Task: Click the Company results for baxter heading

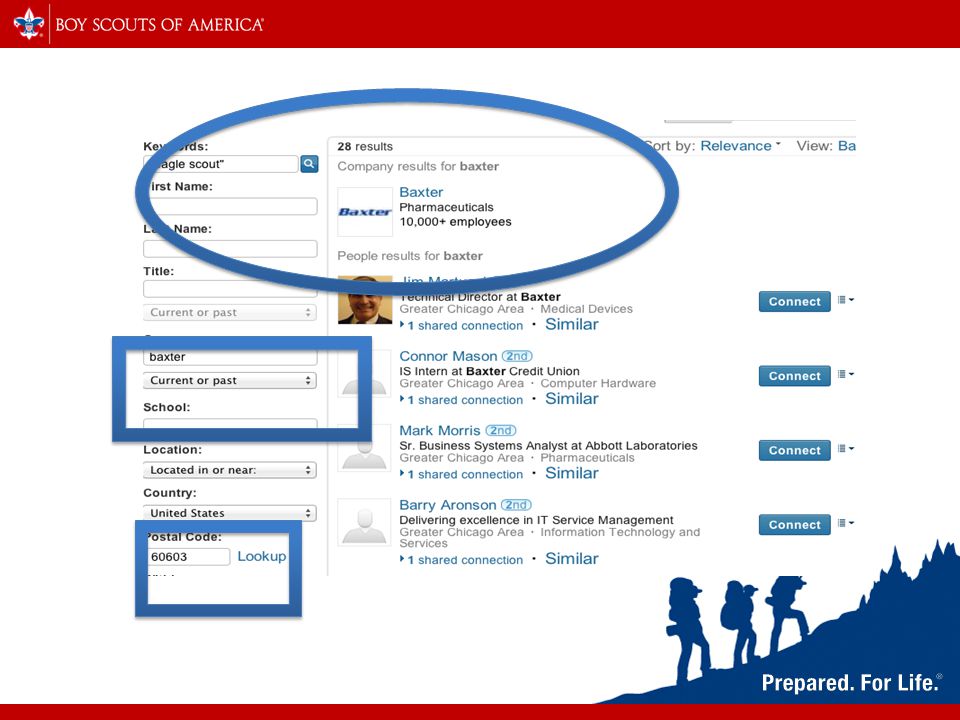Action: click(418, 167)
